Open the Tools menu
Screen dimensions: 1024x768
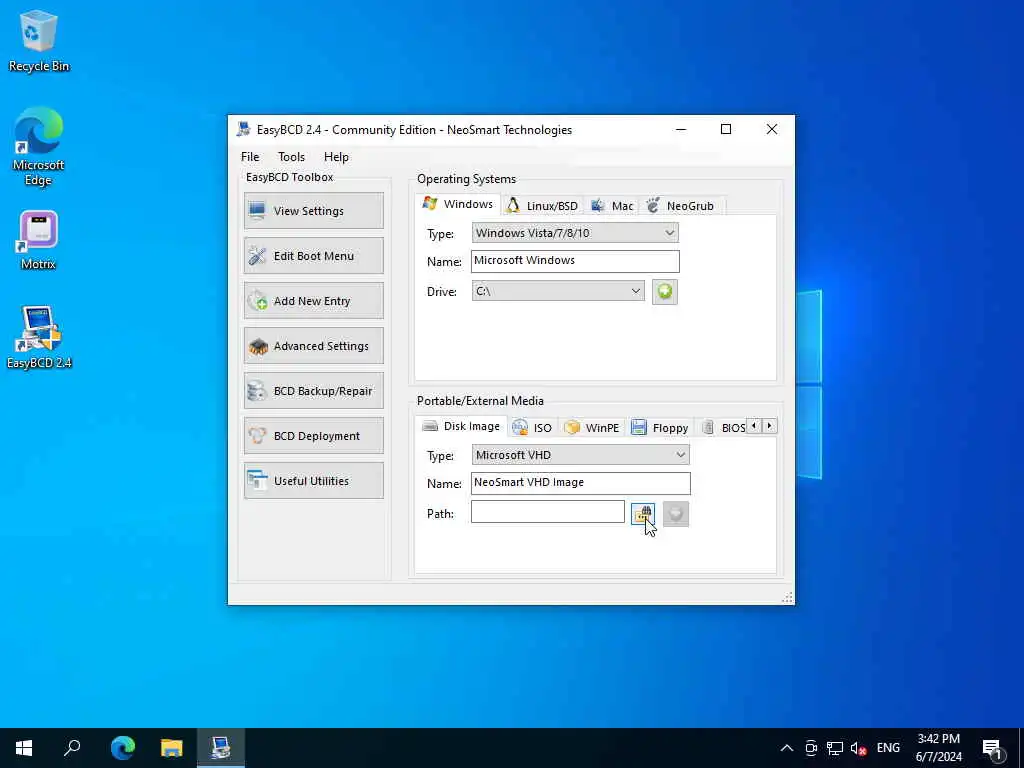[x=291, y=157]
